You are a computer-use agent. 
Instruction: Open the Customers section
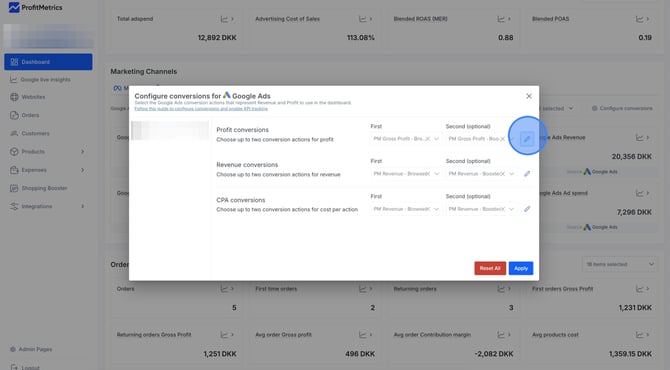point(29,133)
